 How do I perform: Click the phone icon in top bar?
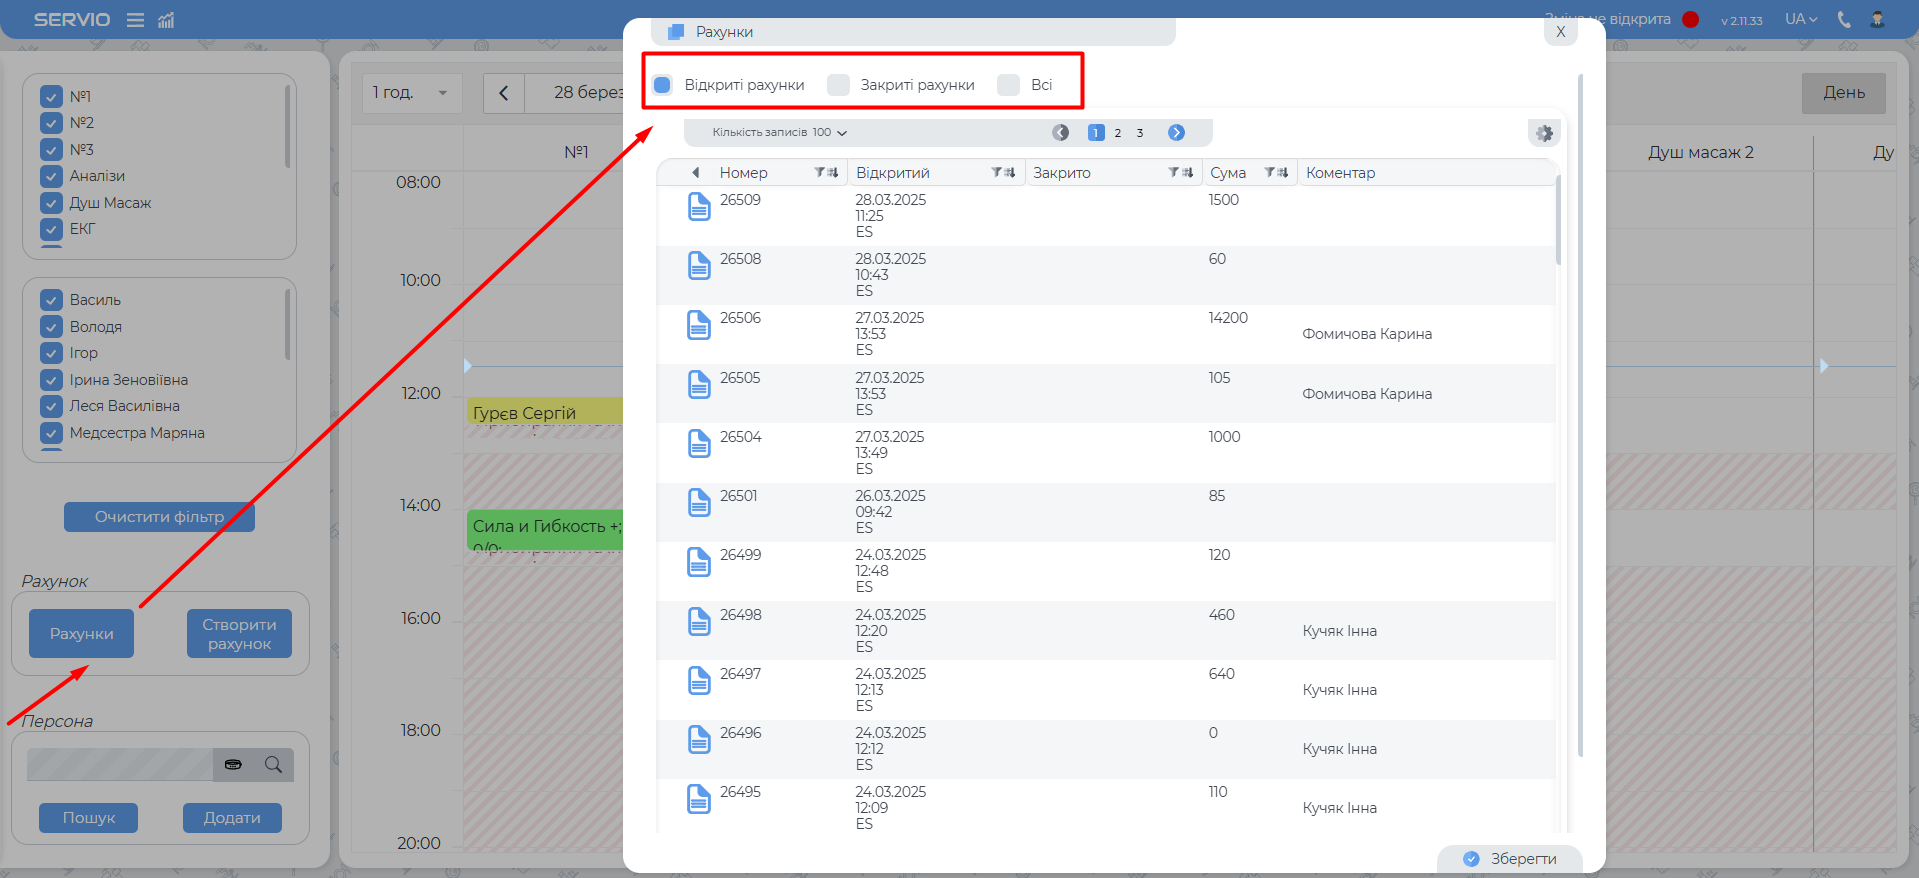[x=1844, y=19]
